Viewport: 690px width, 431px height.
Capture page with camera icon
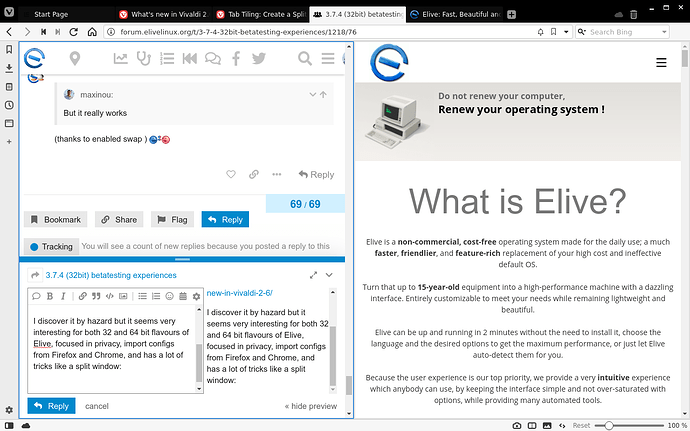coord(517,425)
